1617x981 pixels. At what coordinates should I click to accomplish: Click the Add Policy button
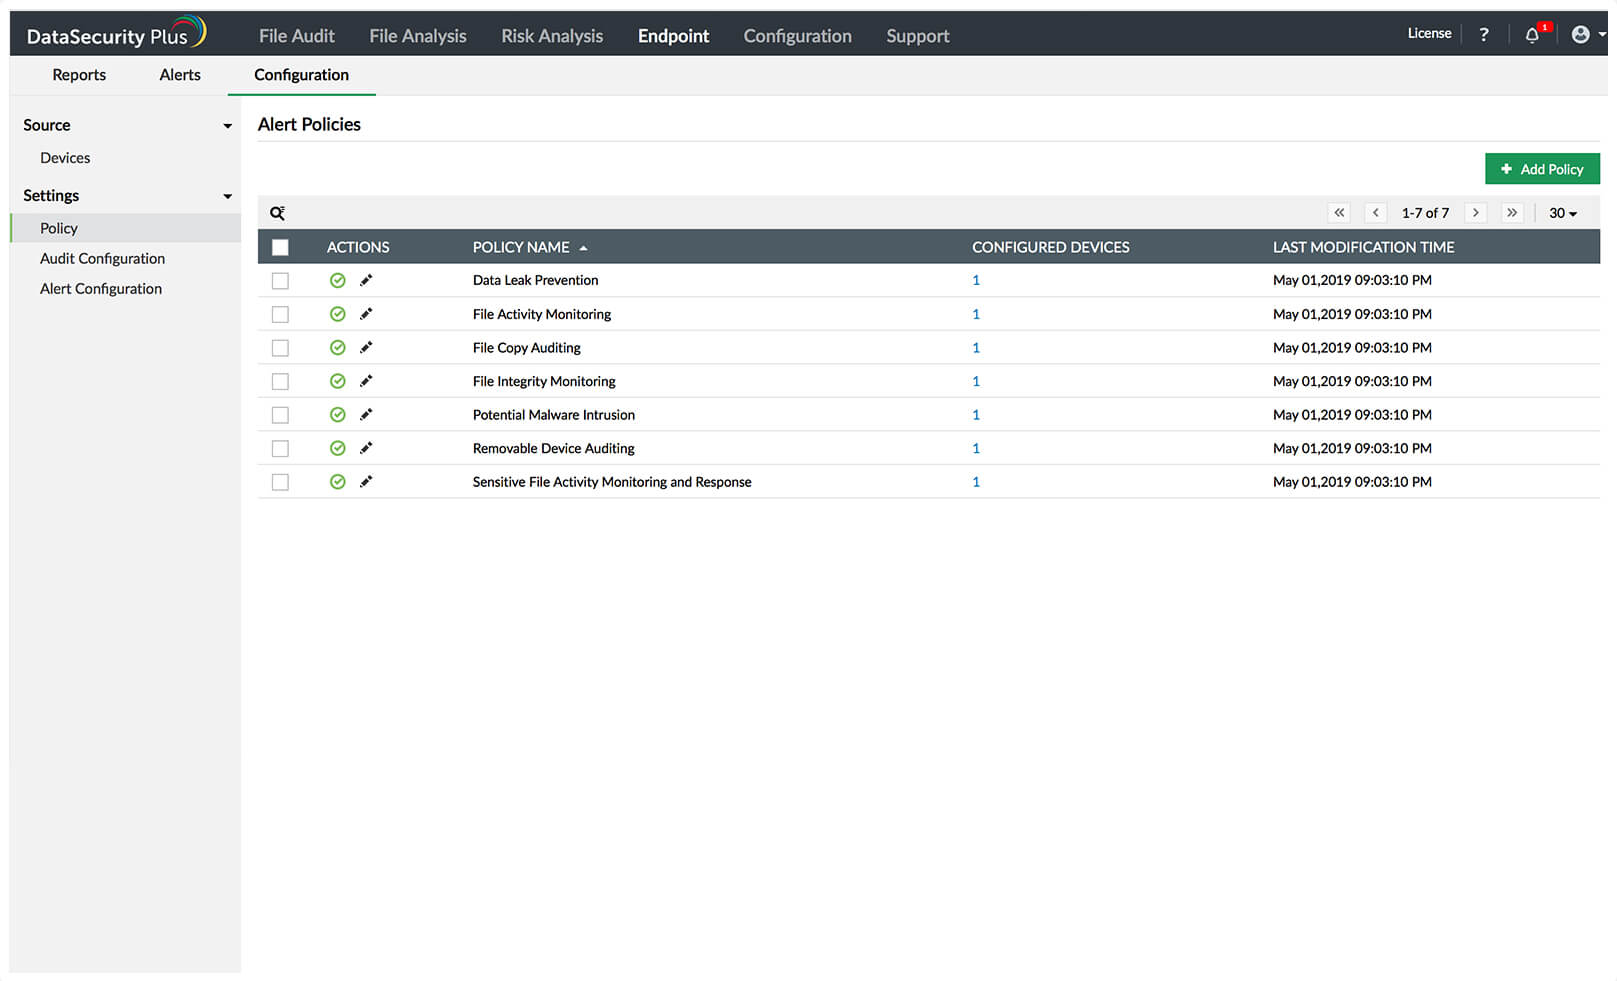[x=1542, y=169]
